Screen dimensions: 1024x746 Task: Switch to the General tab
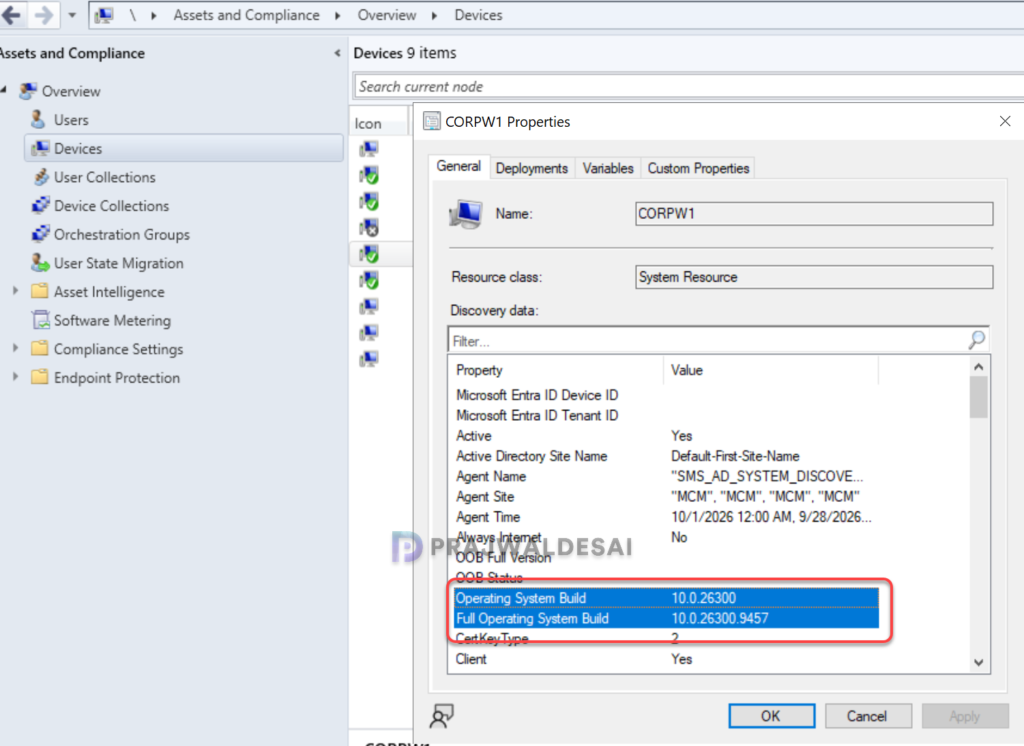pos(458,167)
